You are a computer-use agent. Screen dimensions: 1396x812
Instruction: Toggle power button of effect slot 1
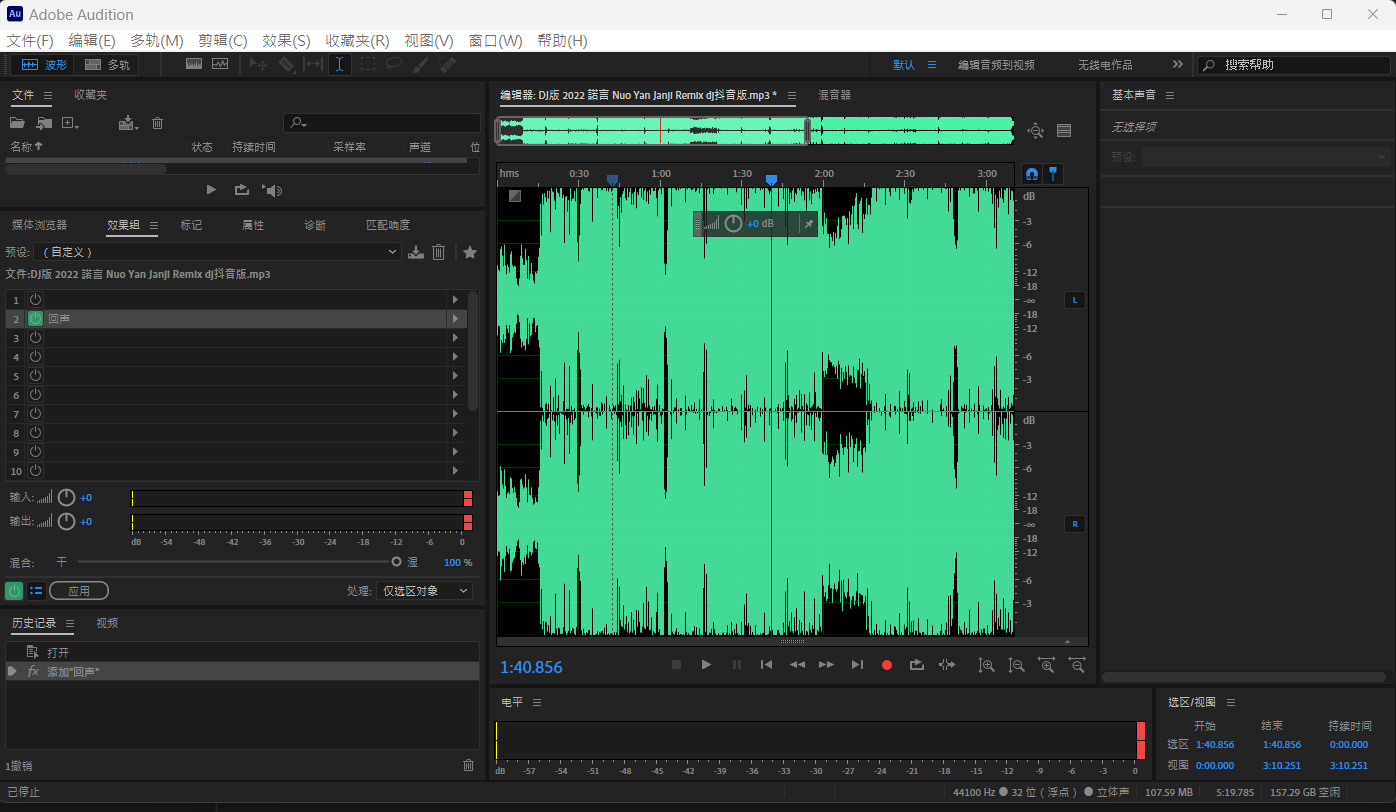pos(35,299)
